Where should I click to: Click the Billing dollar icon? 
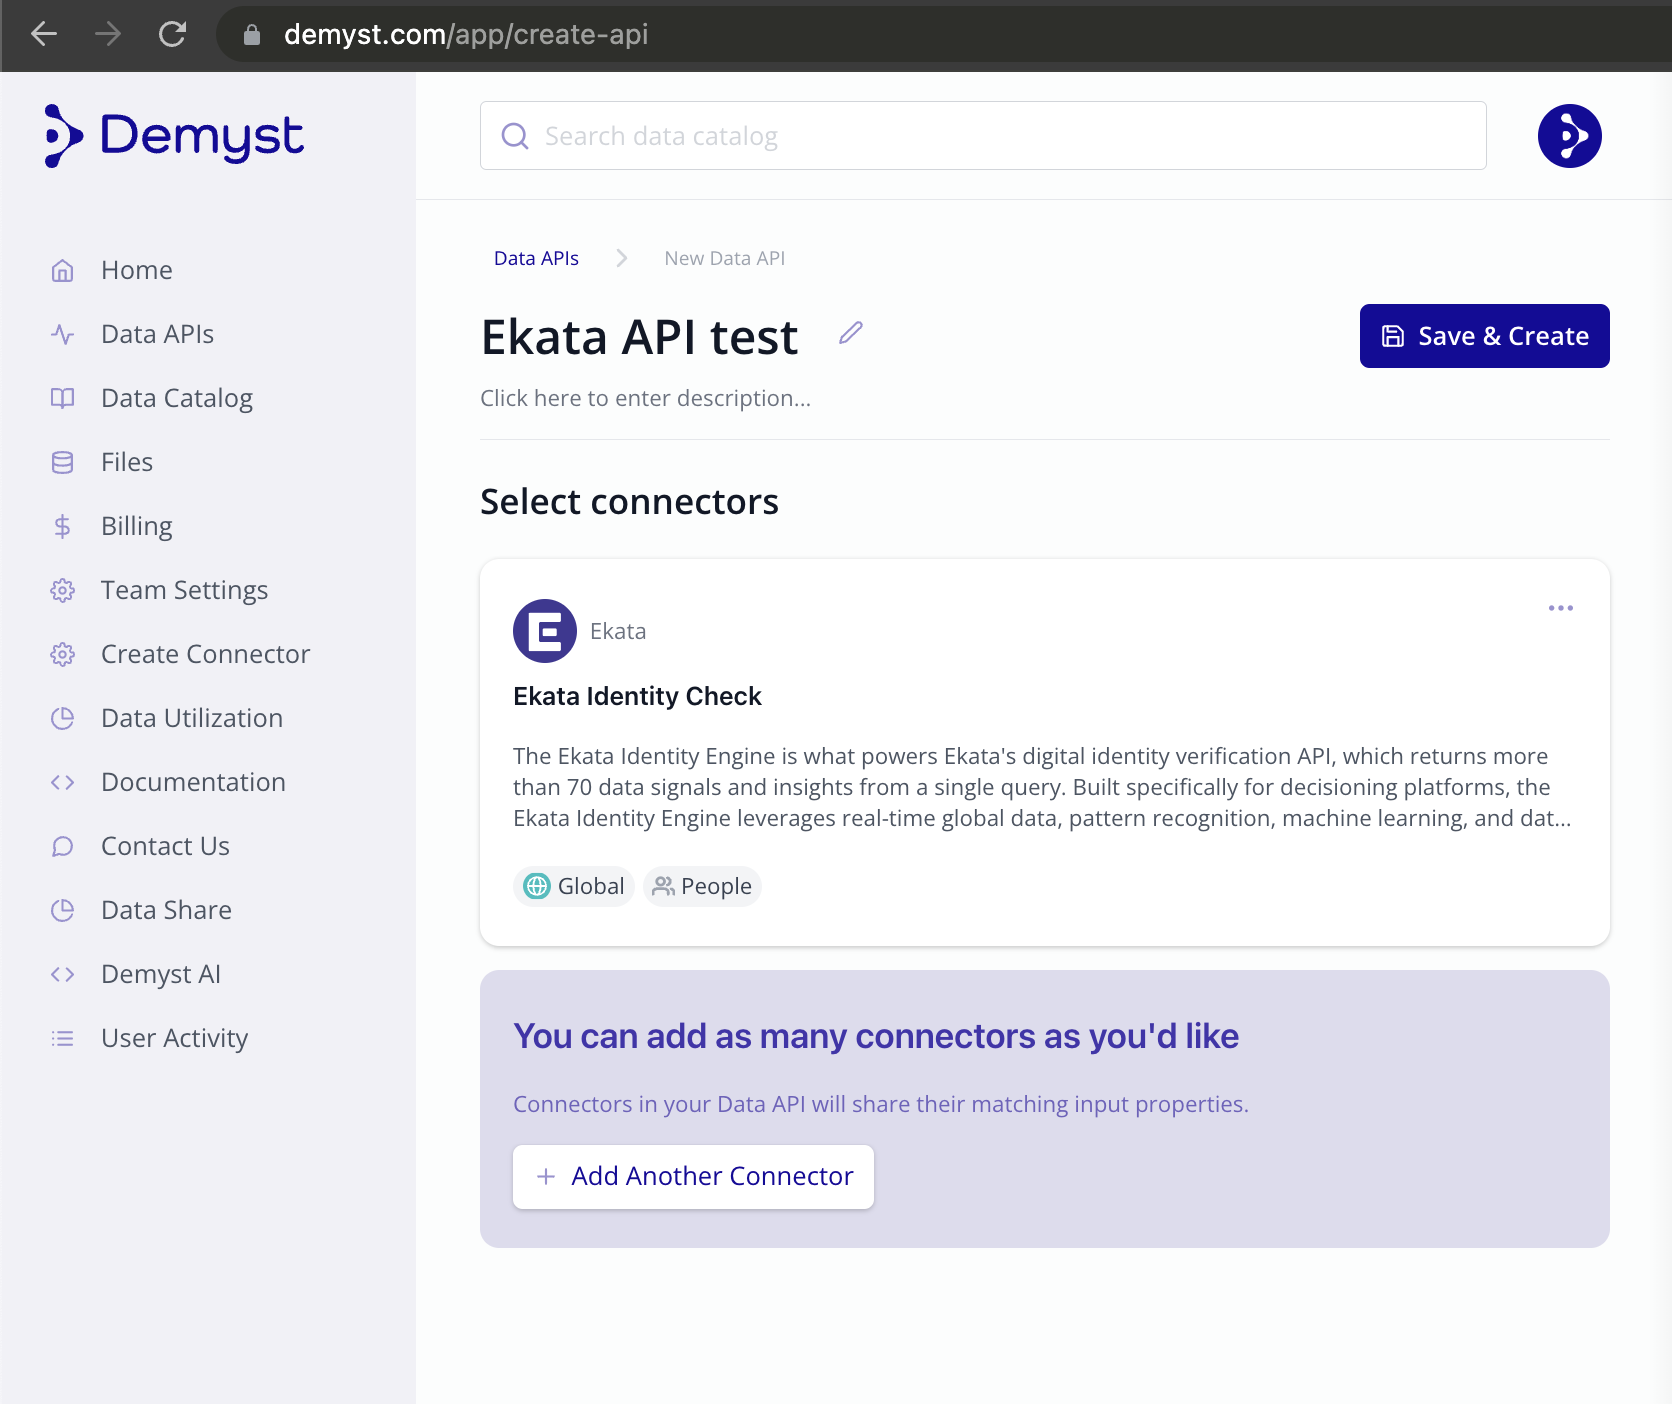click(x=63, y=526)
